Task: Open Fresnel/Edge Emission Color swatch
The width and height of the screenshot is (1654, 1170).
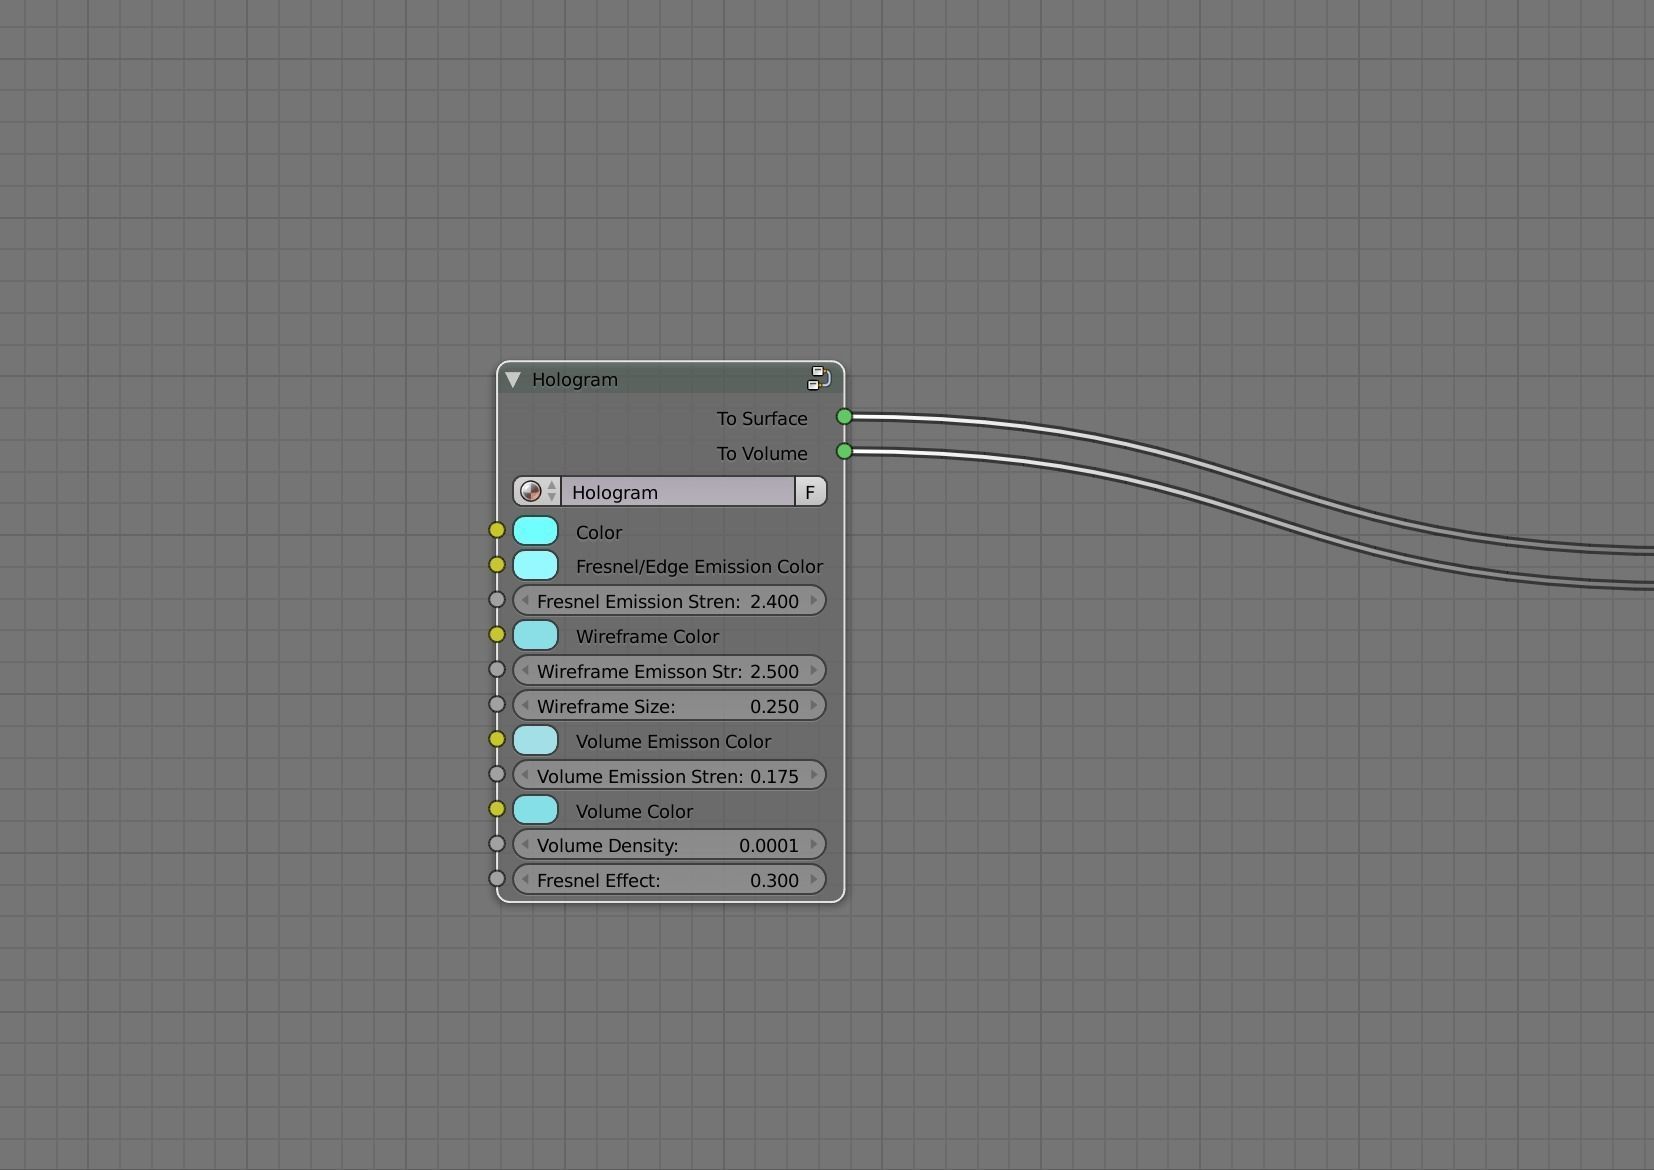Action: point(536,565)
